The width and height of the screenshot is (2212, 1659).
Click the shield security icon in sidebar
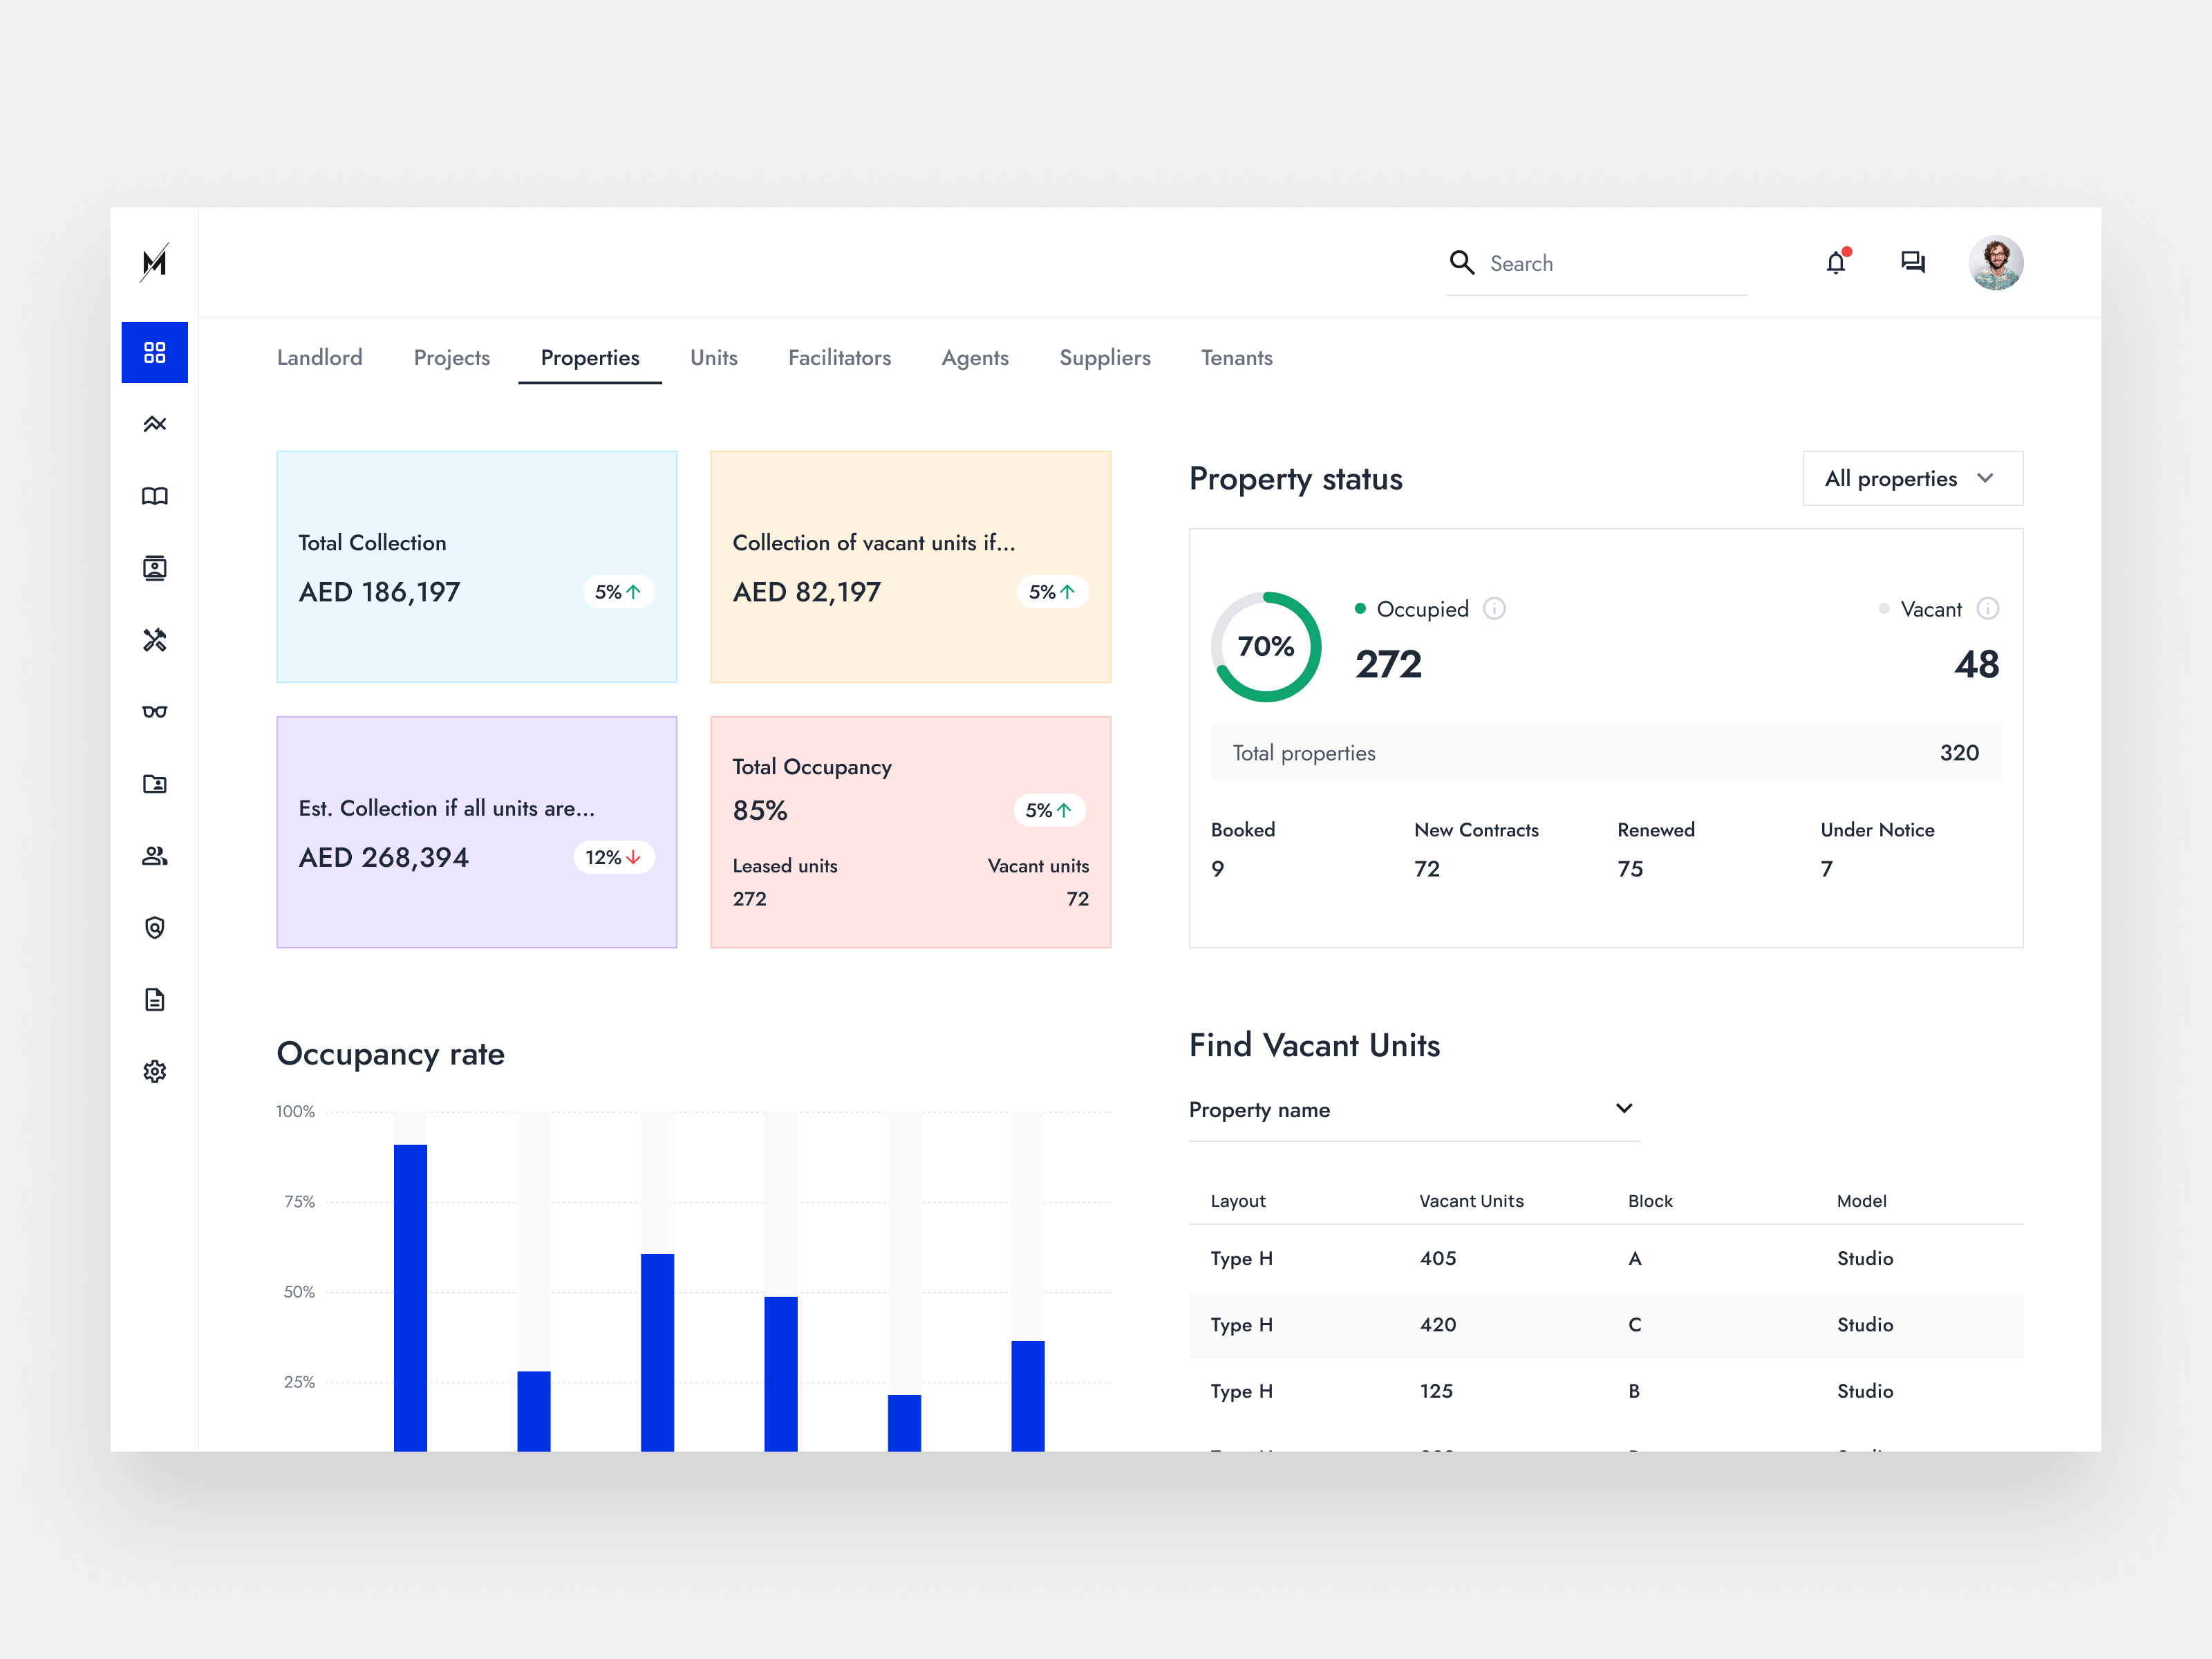click(154, 928)
